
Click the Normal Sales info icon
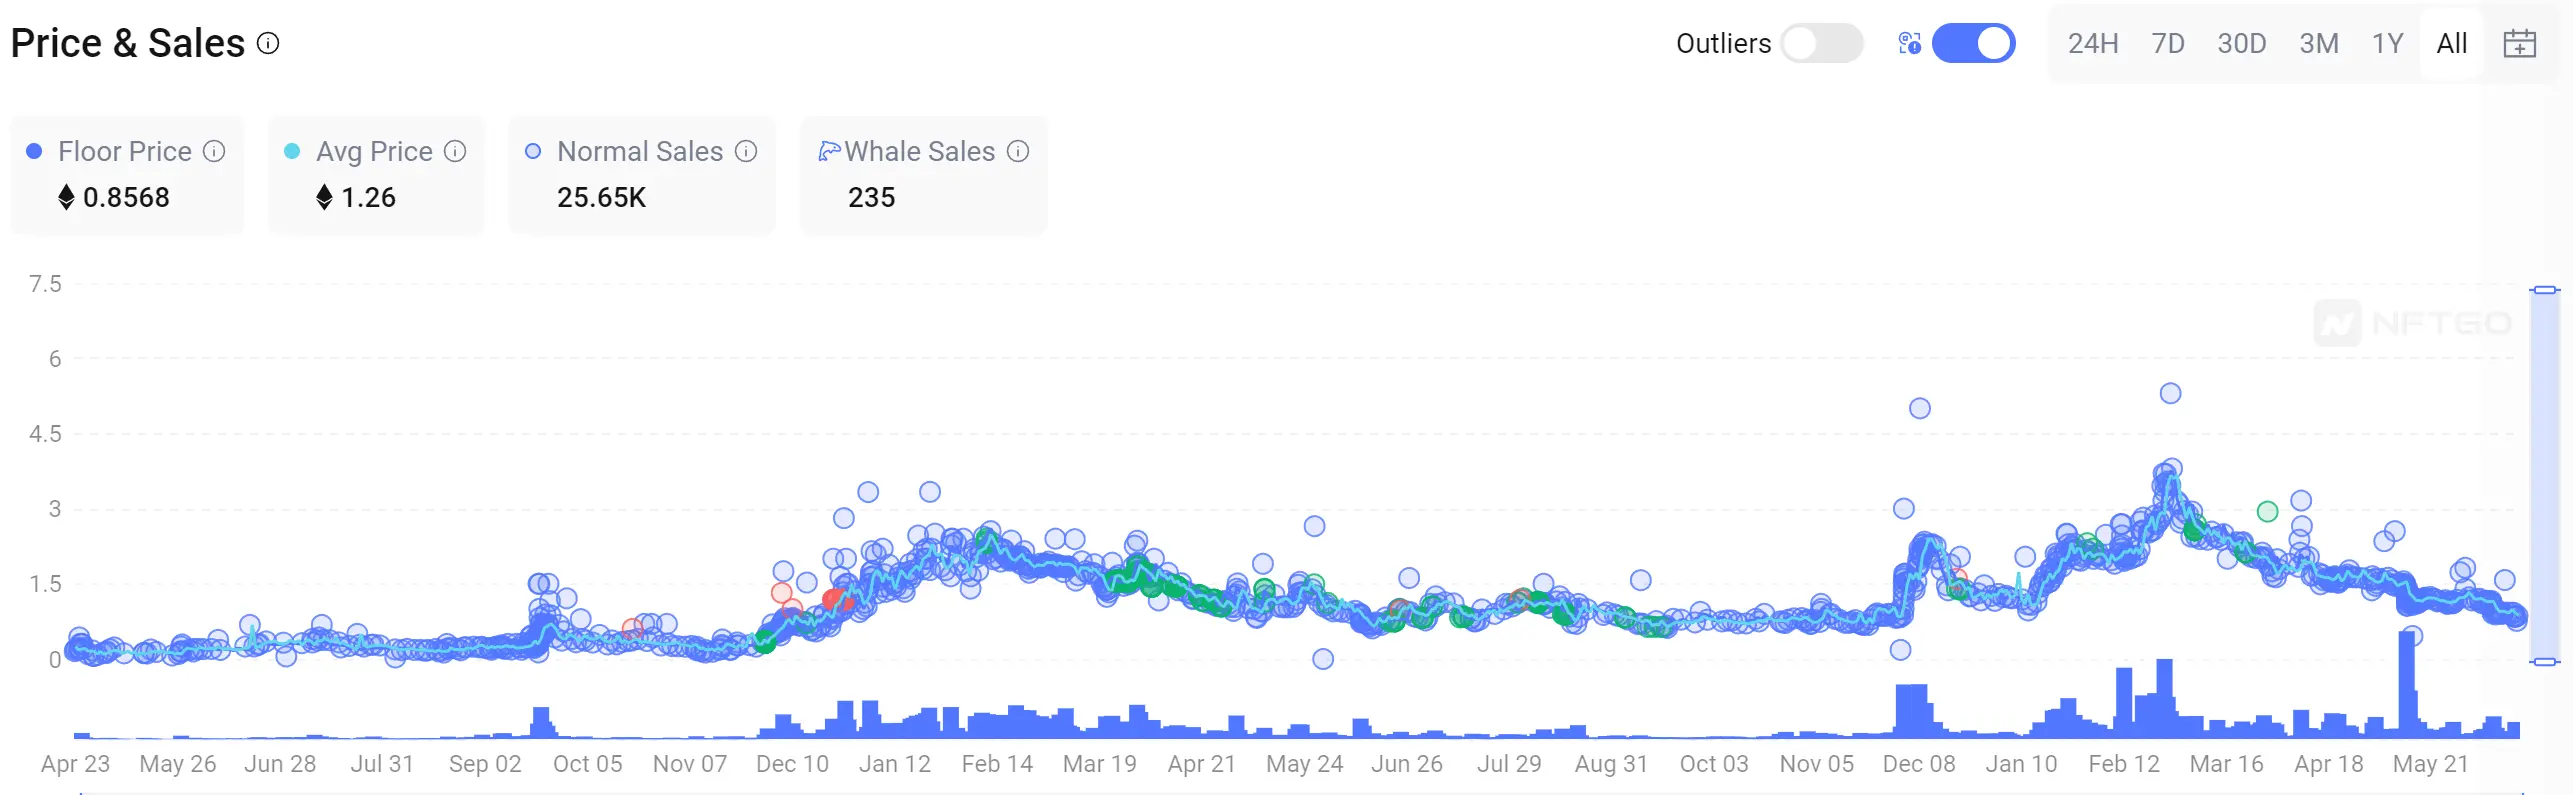(746, 151)
